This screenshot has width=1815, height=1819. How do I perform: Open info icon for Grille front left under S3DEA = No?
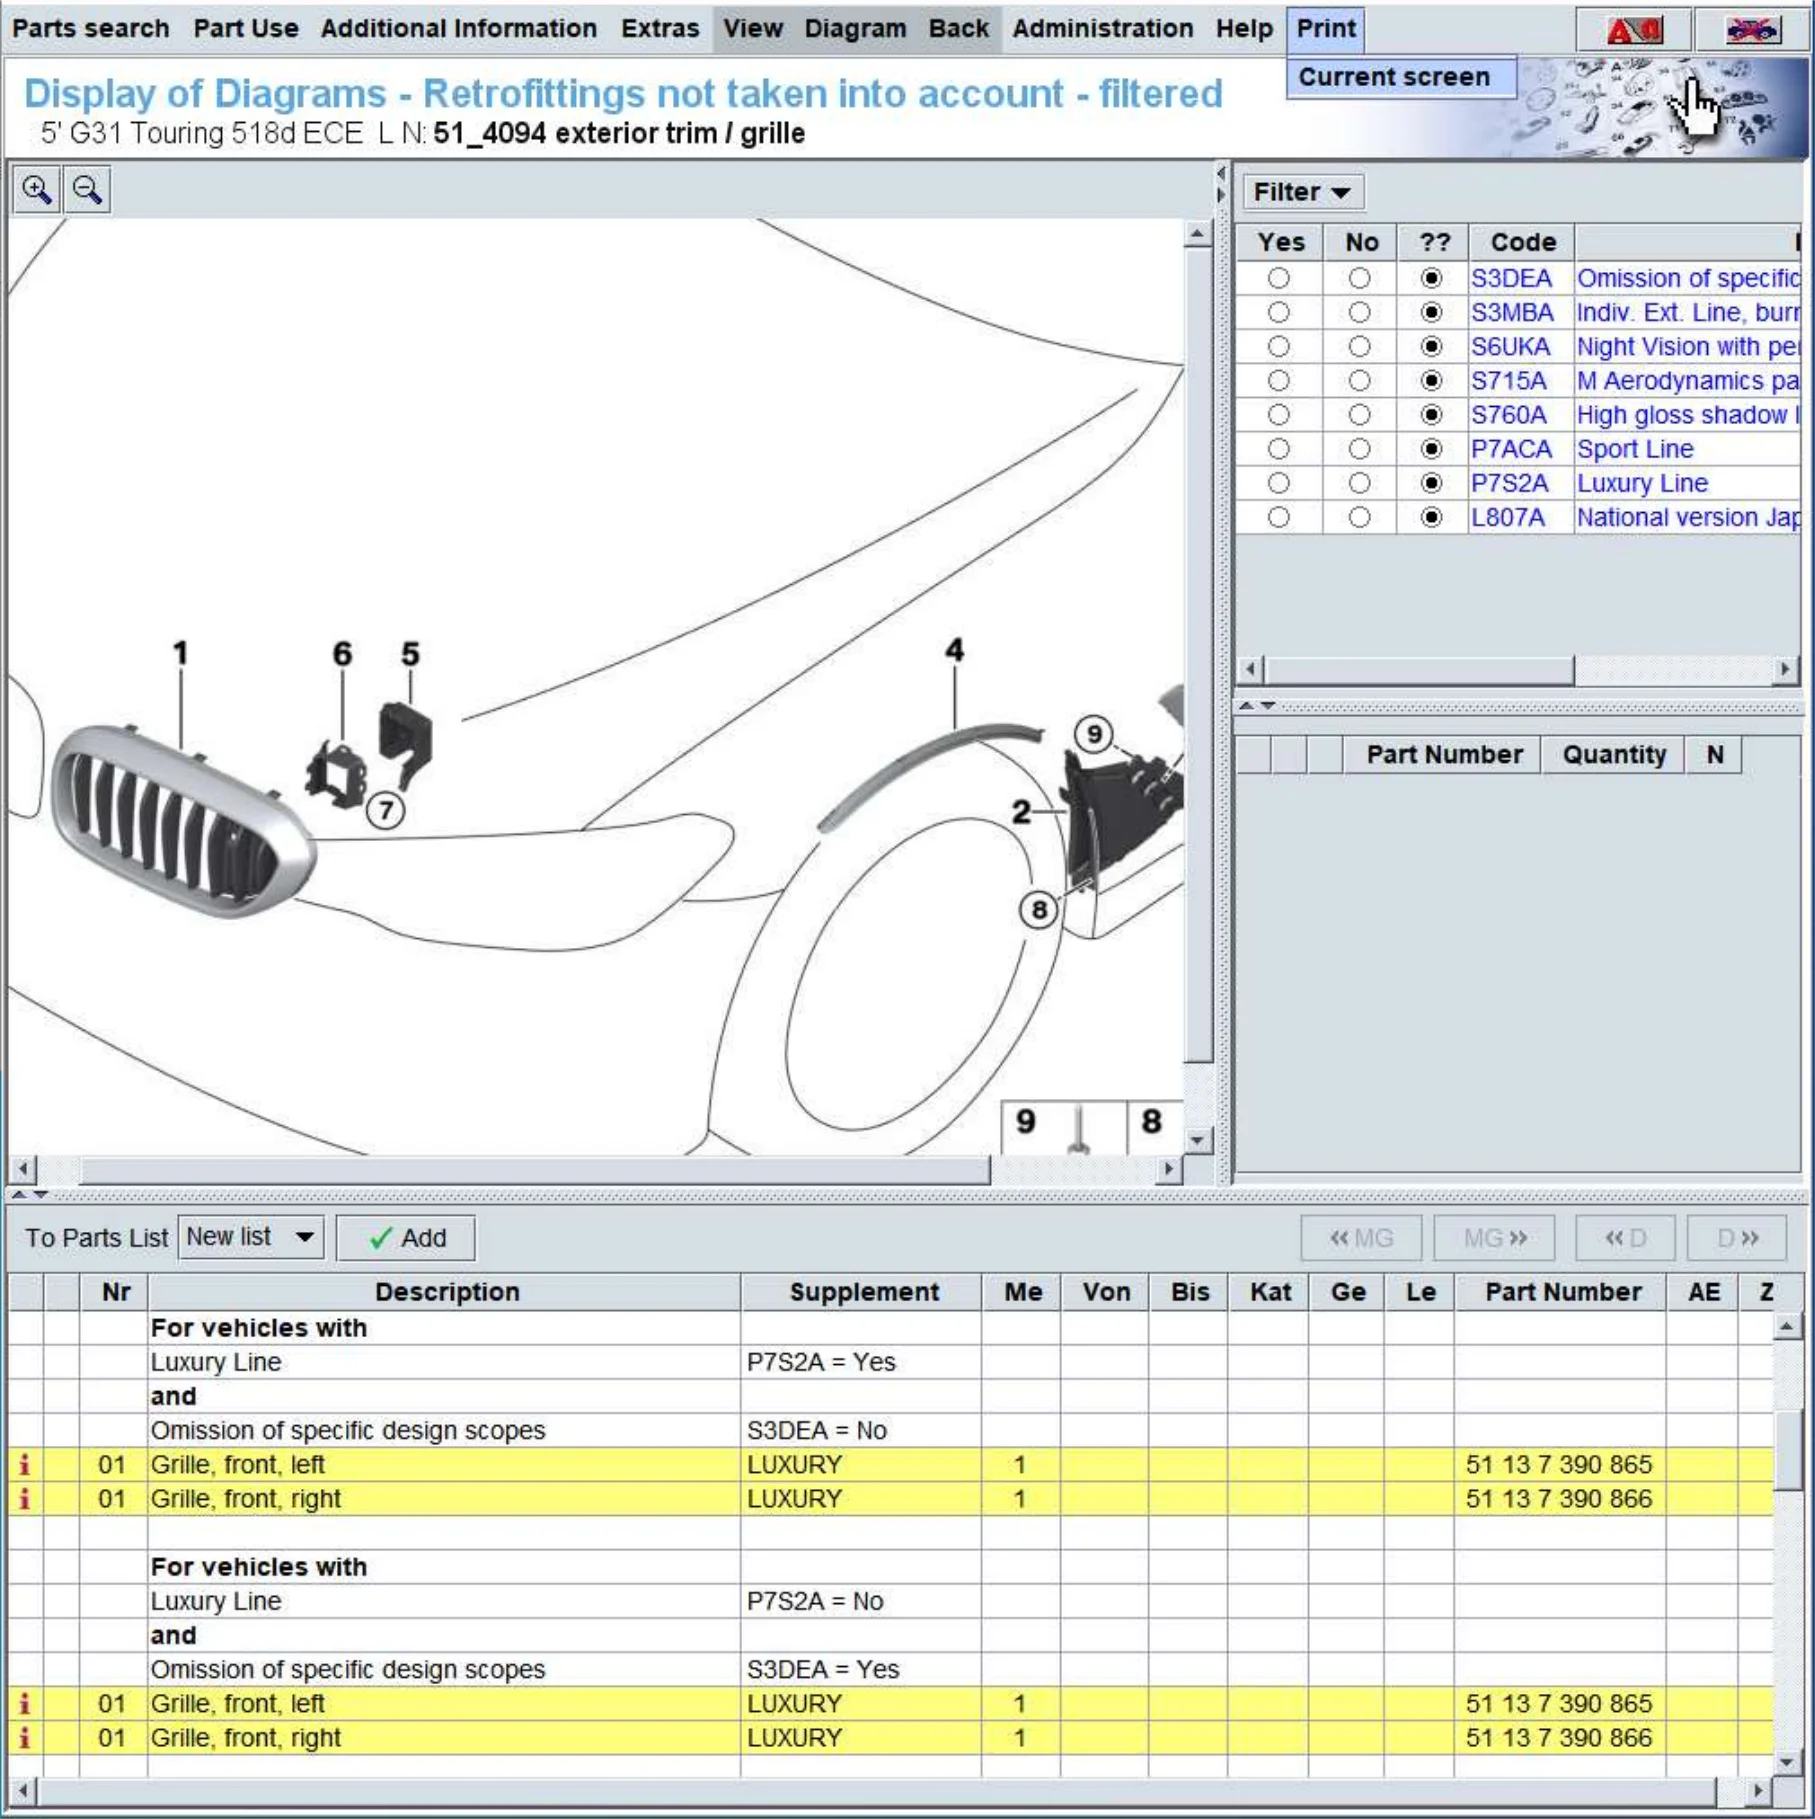click(25, 1465)
